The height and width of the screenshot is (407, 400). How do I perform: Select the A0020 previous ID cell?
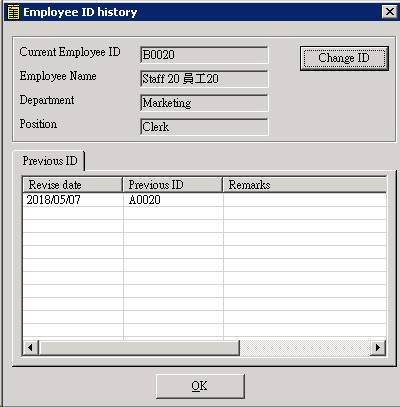(173, 200)
